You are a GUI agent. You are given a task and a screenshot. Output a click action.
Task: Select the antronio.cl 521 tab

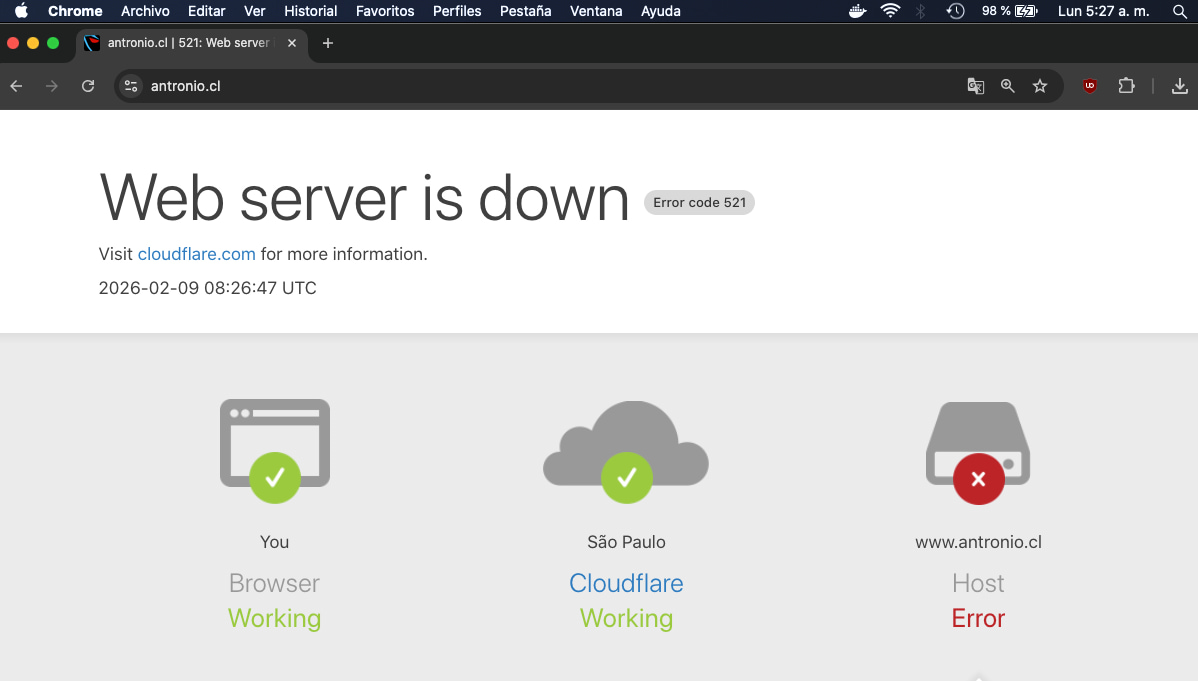[x=192, y=44]
